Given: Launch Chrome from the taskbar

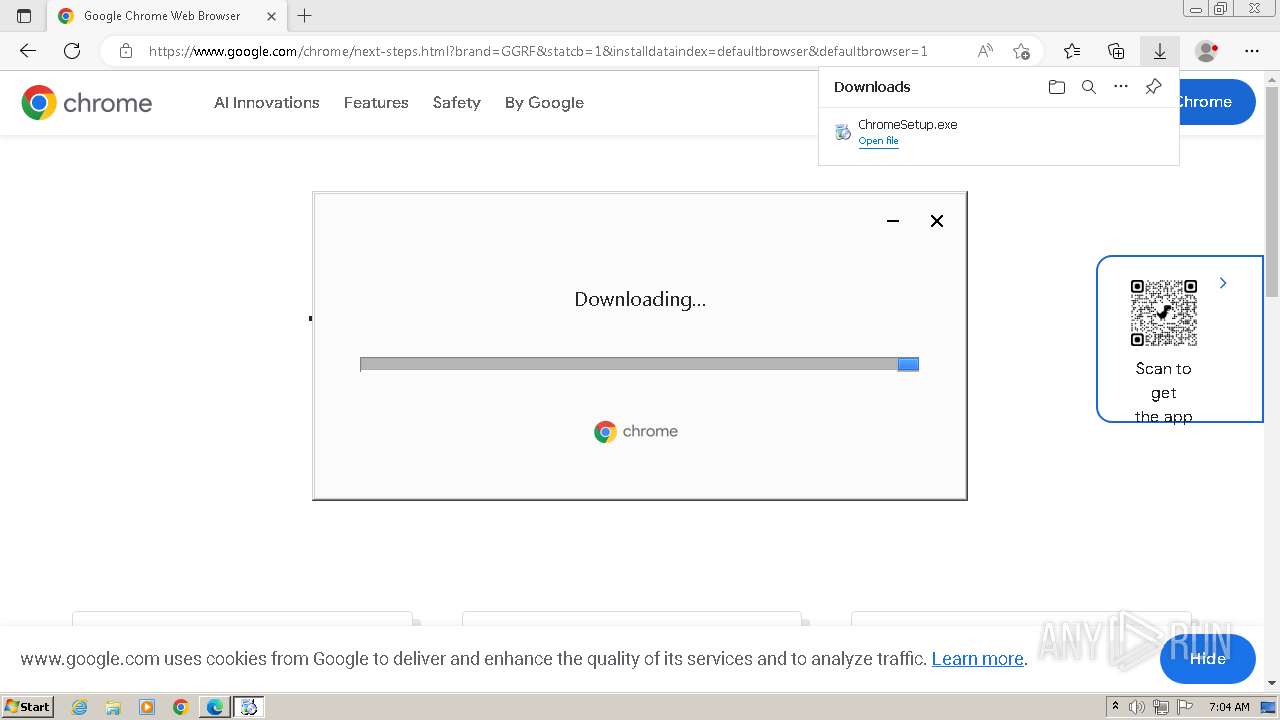Looking at the screenshot, I should click(181, 707).
